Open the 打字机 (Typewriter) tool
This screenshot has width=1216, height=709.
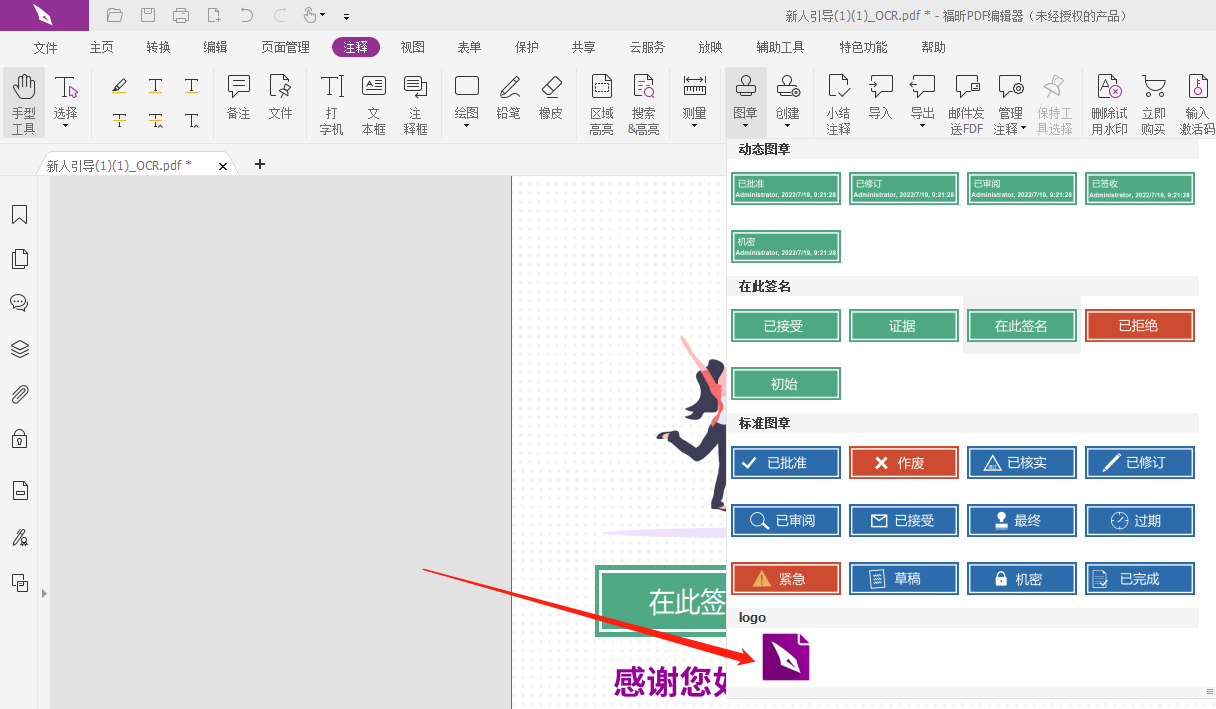pyautogui.click(x=330, y=100)
